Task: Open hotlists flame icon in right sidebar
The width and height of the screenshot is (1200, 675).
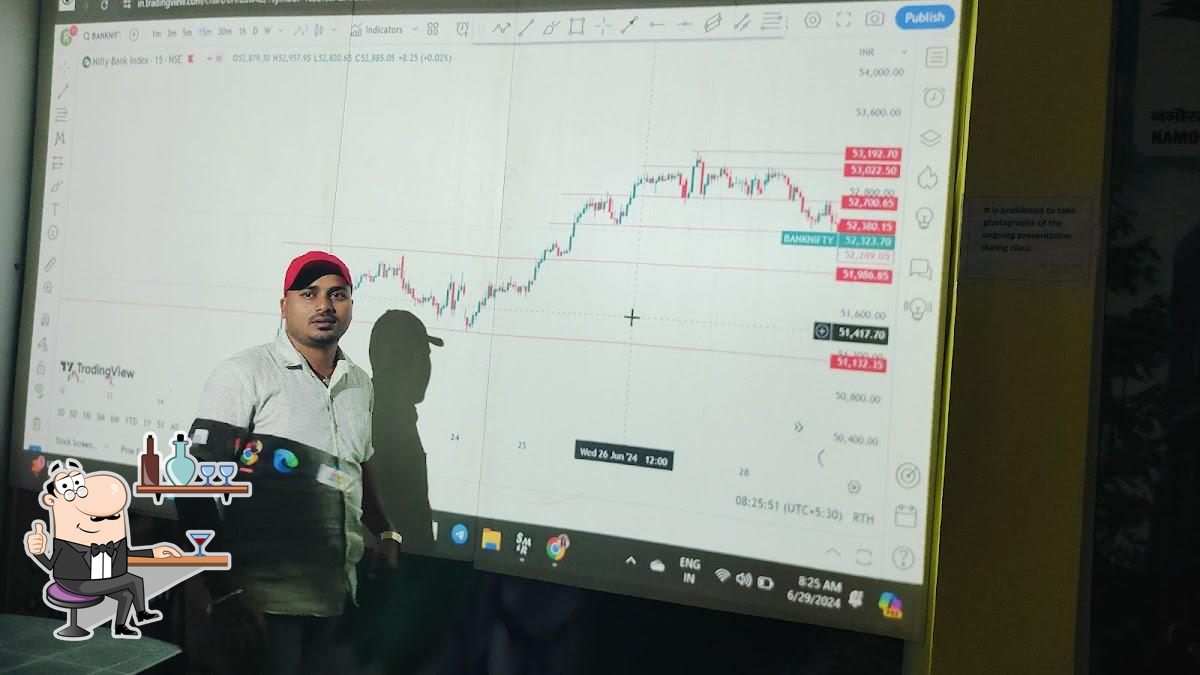Action: point(927,178)
